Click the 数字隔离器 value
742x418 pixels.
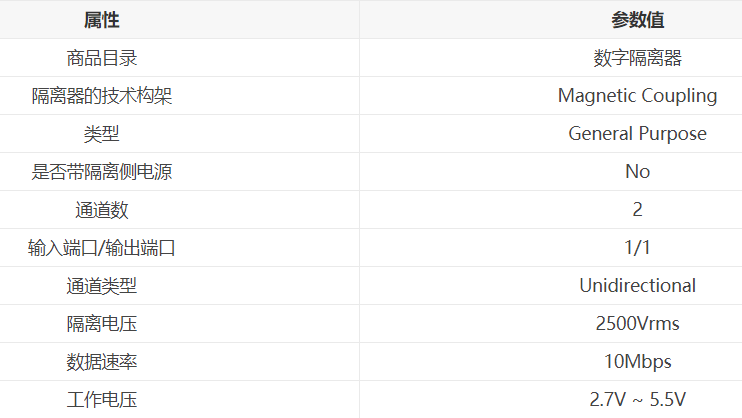tap(637, 58)
